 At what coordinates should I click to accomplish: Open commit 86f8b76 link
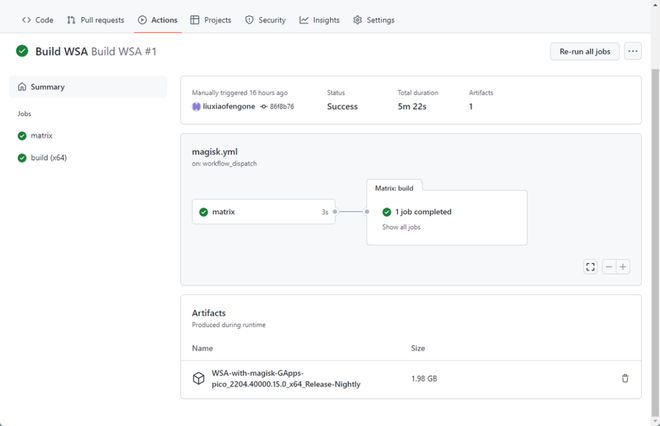pos(282,106)
